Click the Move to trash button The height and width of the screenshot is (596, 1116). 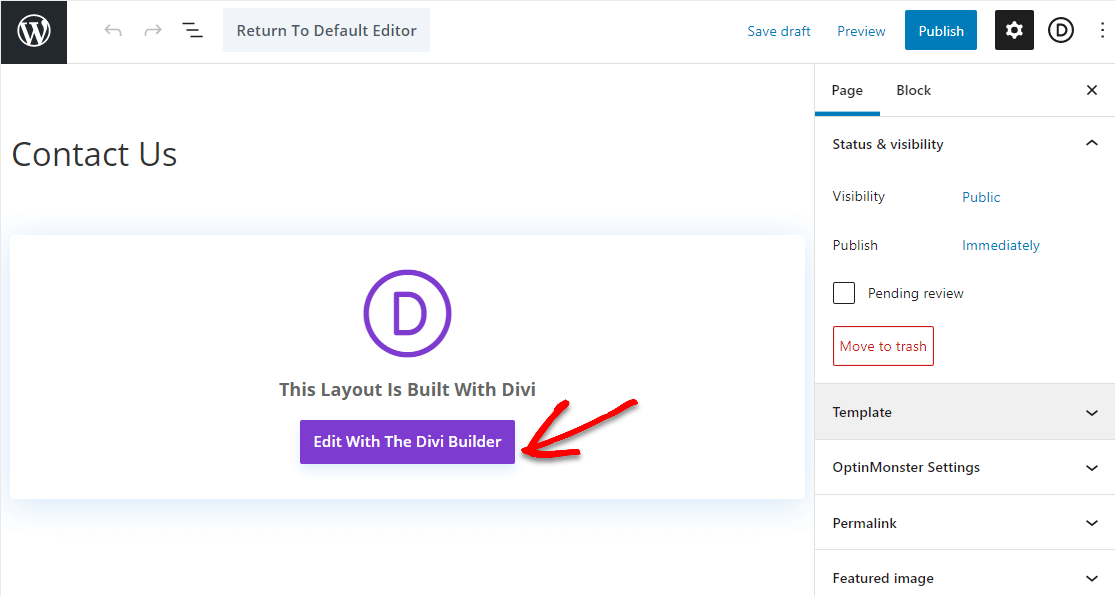[x=883, y=346]
